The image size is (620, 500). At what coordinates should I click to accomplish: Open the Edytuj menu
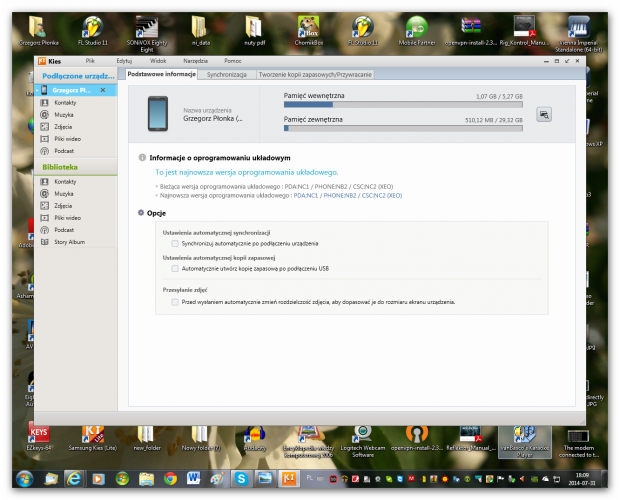pyautogui.click(x=124, y=61)
